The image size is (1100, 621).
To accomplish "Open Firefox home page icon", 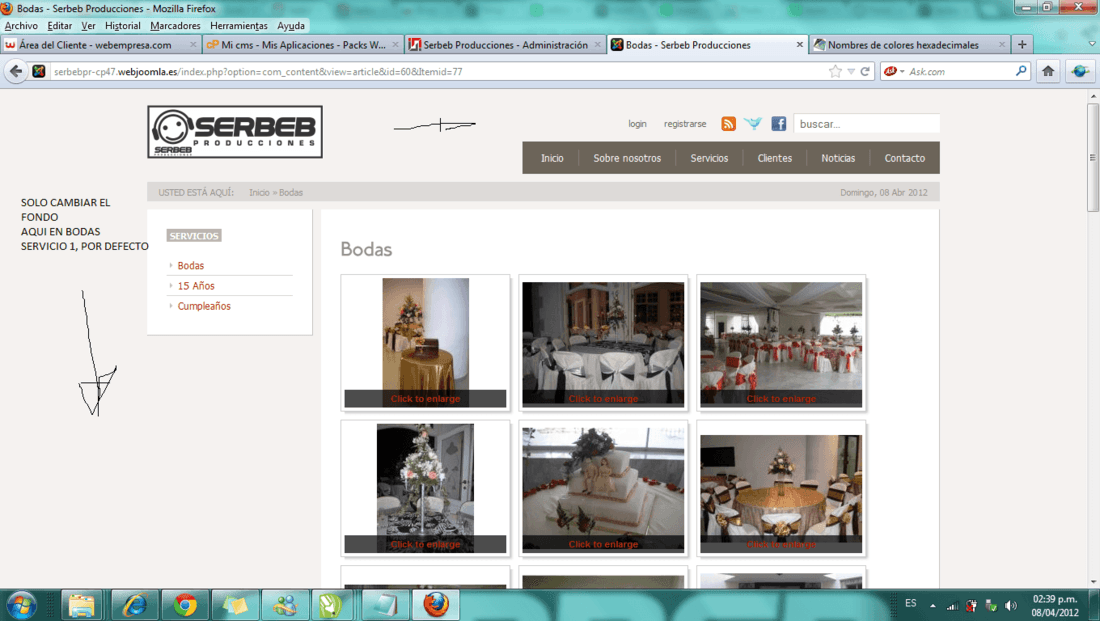I will point(1048,71).
